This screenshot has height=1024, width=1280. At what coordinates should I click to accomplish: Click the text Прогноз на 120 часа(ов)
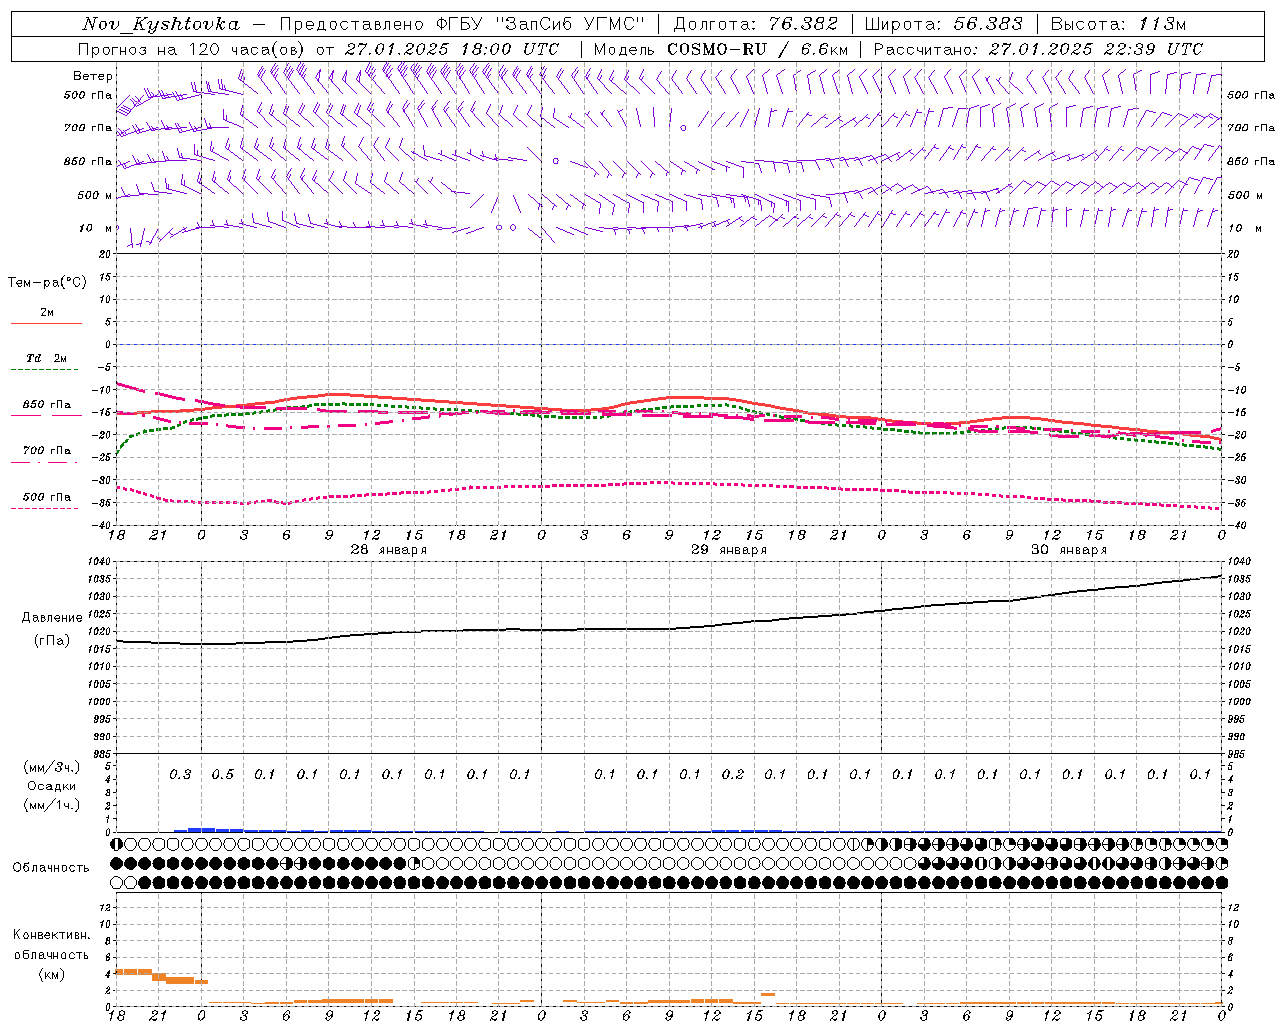tap(192, 49)
